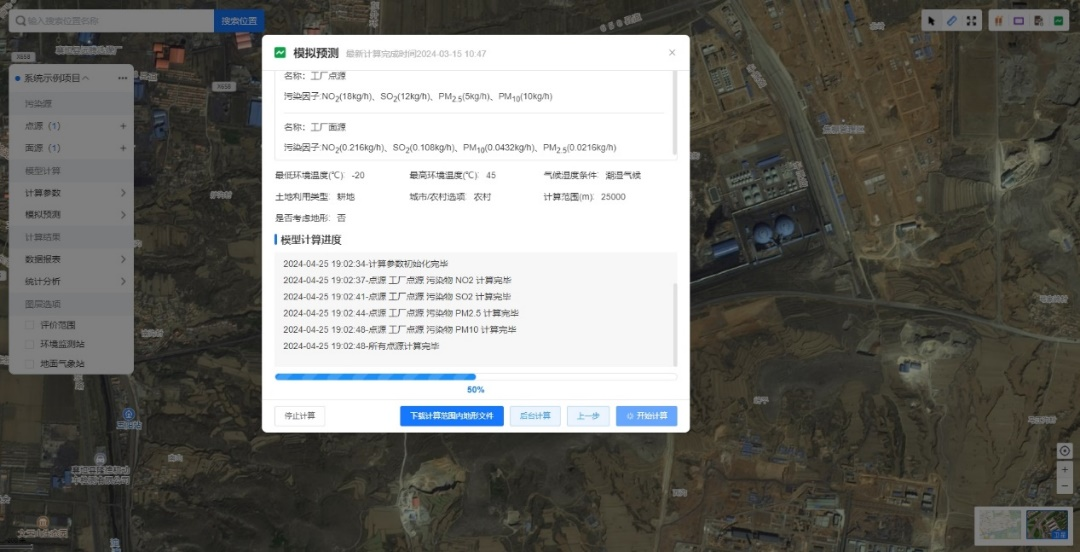Image resolution: width=1080 pixels, height=552 pixels.
Task: Add a new 点源 with plus icon
Action: click(123, 126)
